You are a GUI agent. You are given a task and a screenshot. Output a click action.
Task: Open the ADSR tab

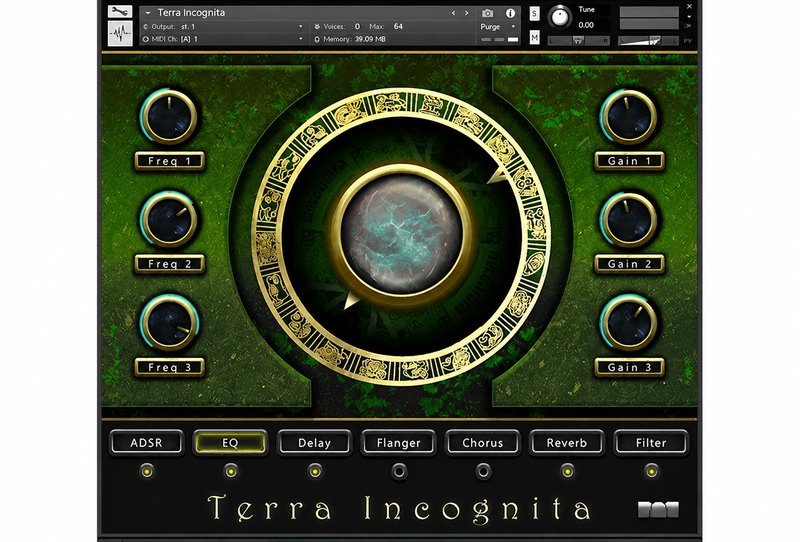click(146, 442)
